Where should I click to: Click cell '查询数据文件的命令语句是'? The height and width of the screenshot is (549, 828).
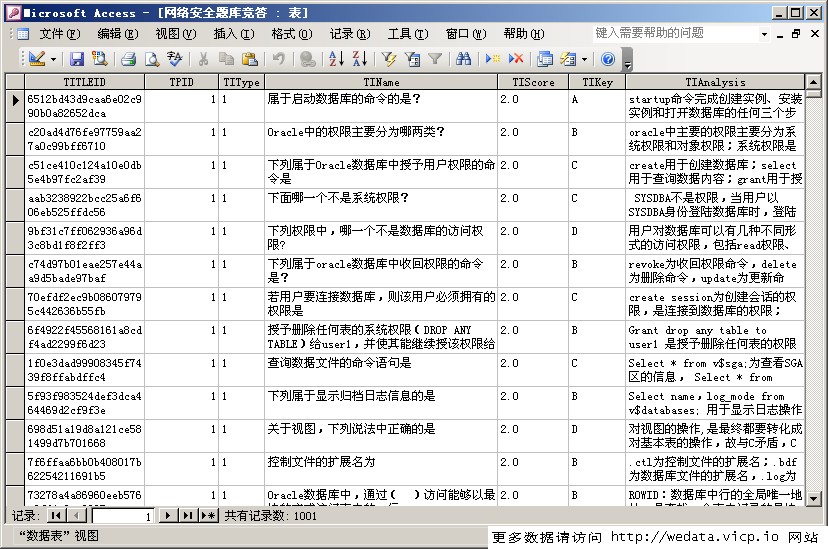[x=381, y=370]
